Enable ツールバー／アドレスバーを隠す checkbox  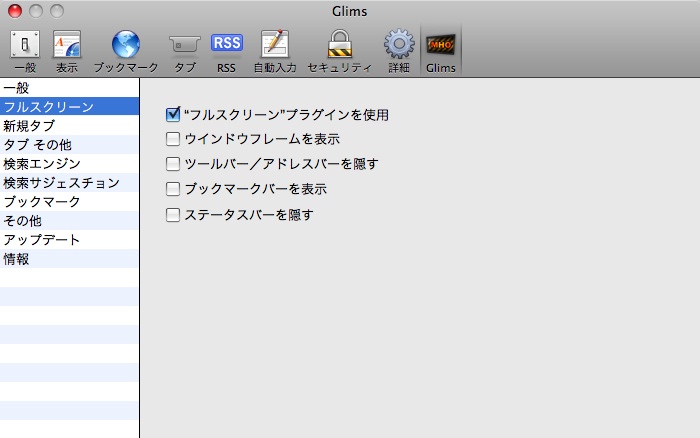pos(173,164)
